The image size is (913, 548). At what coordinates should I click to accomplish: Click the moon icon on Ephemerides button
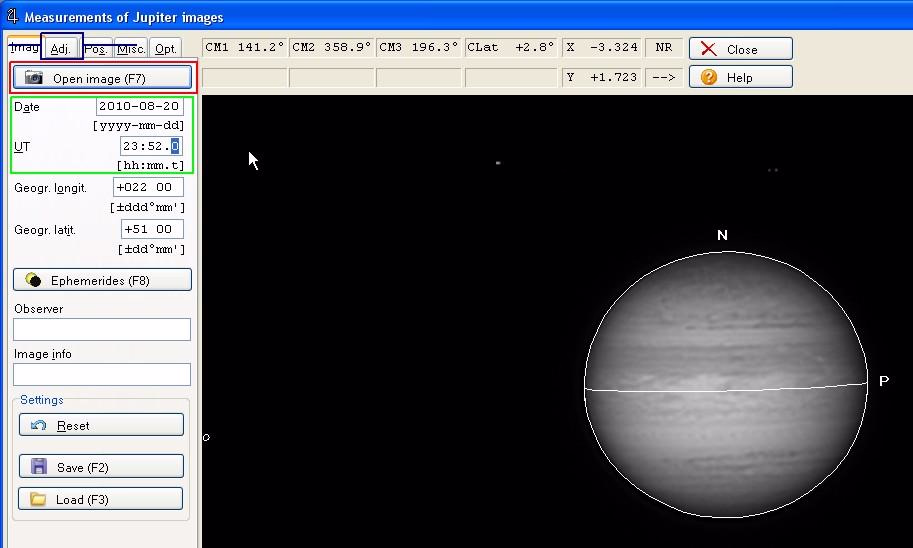click(x=34, y=281)
